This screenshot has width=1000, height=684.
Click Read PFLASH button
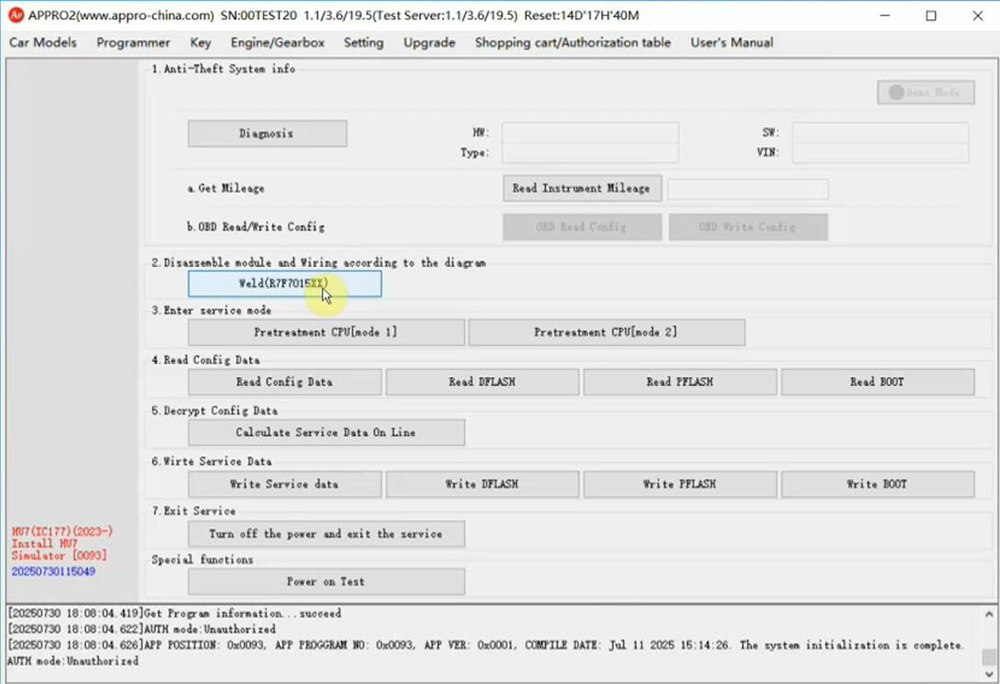coord(680,382)
